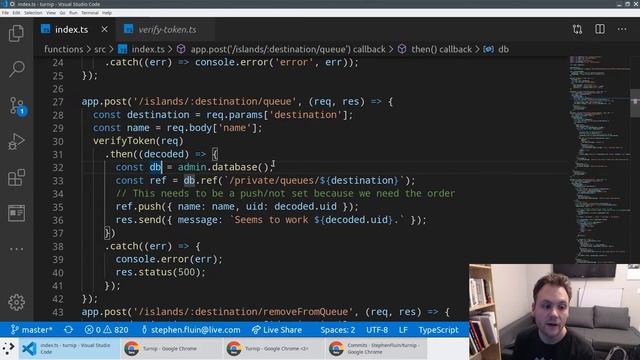Switch to Turnip - Google Chrome taskbar window
640x360 pixels.
coord(171,349)
